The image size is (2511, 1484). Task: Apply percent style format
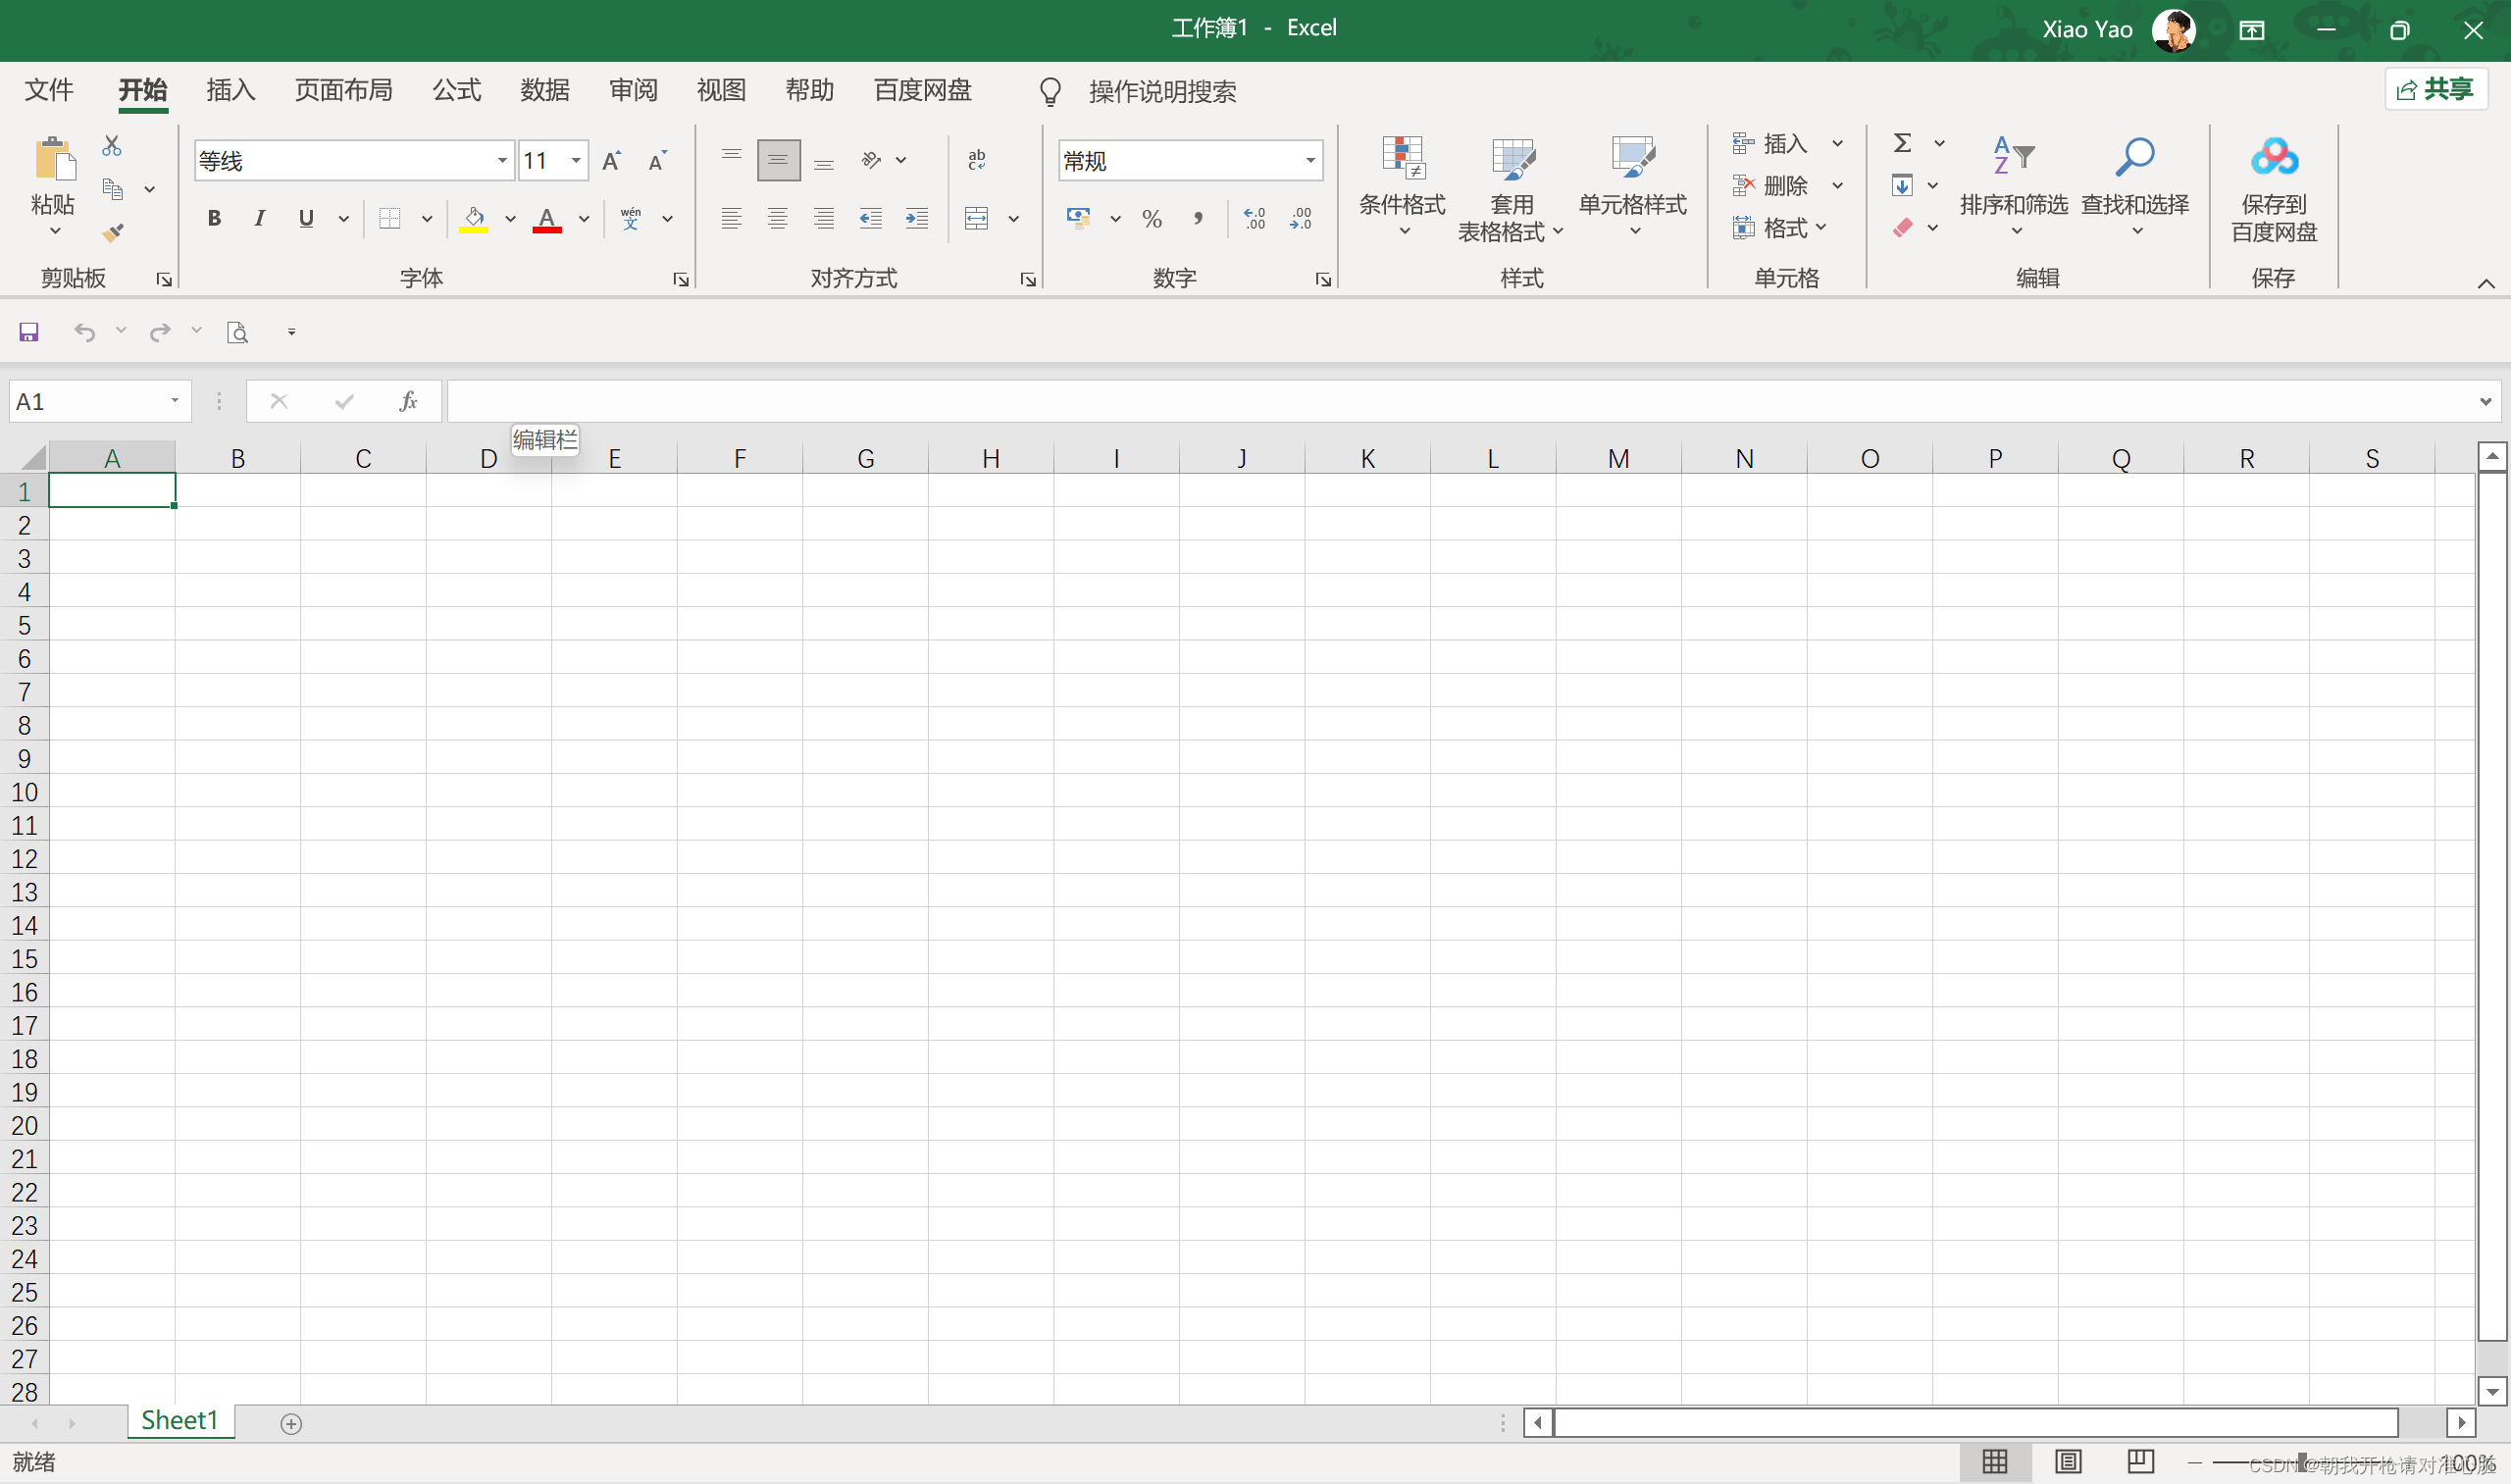(x=1152, y=218)
